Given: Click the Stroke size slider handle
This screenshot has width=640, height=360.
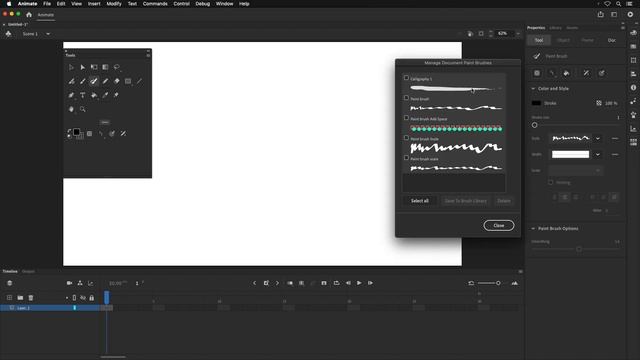Looking at the screenshot, I should 535,125.
